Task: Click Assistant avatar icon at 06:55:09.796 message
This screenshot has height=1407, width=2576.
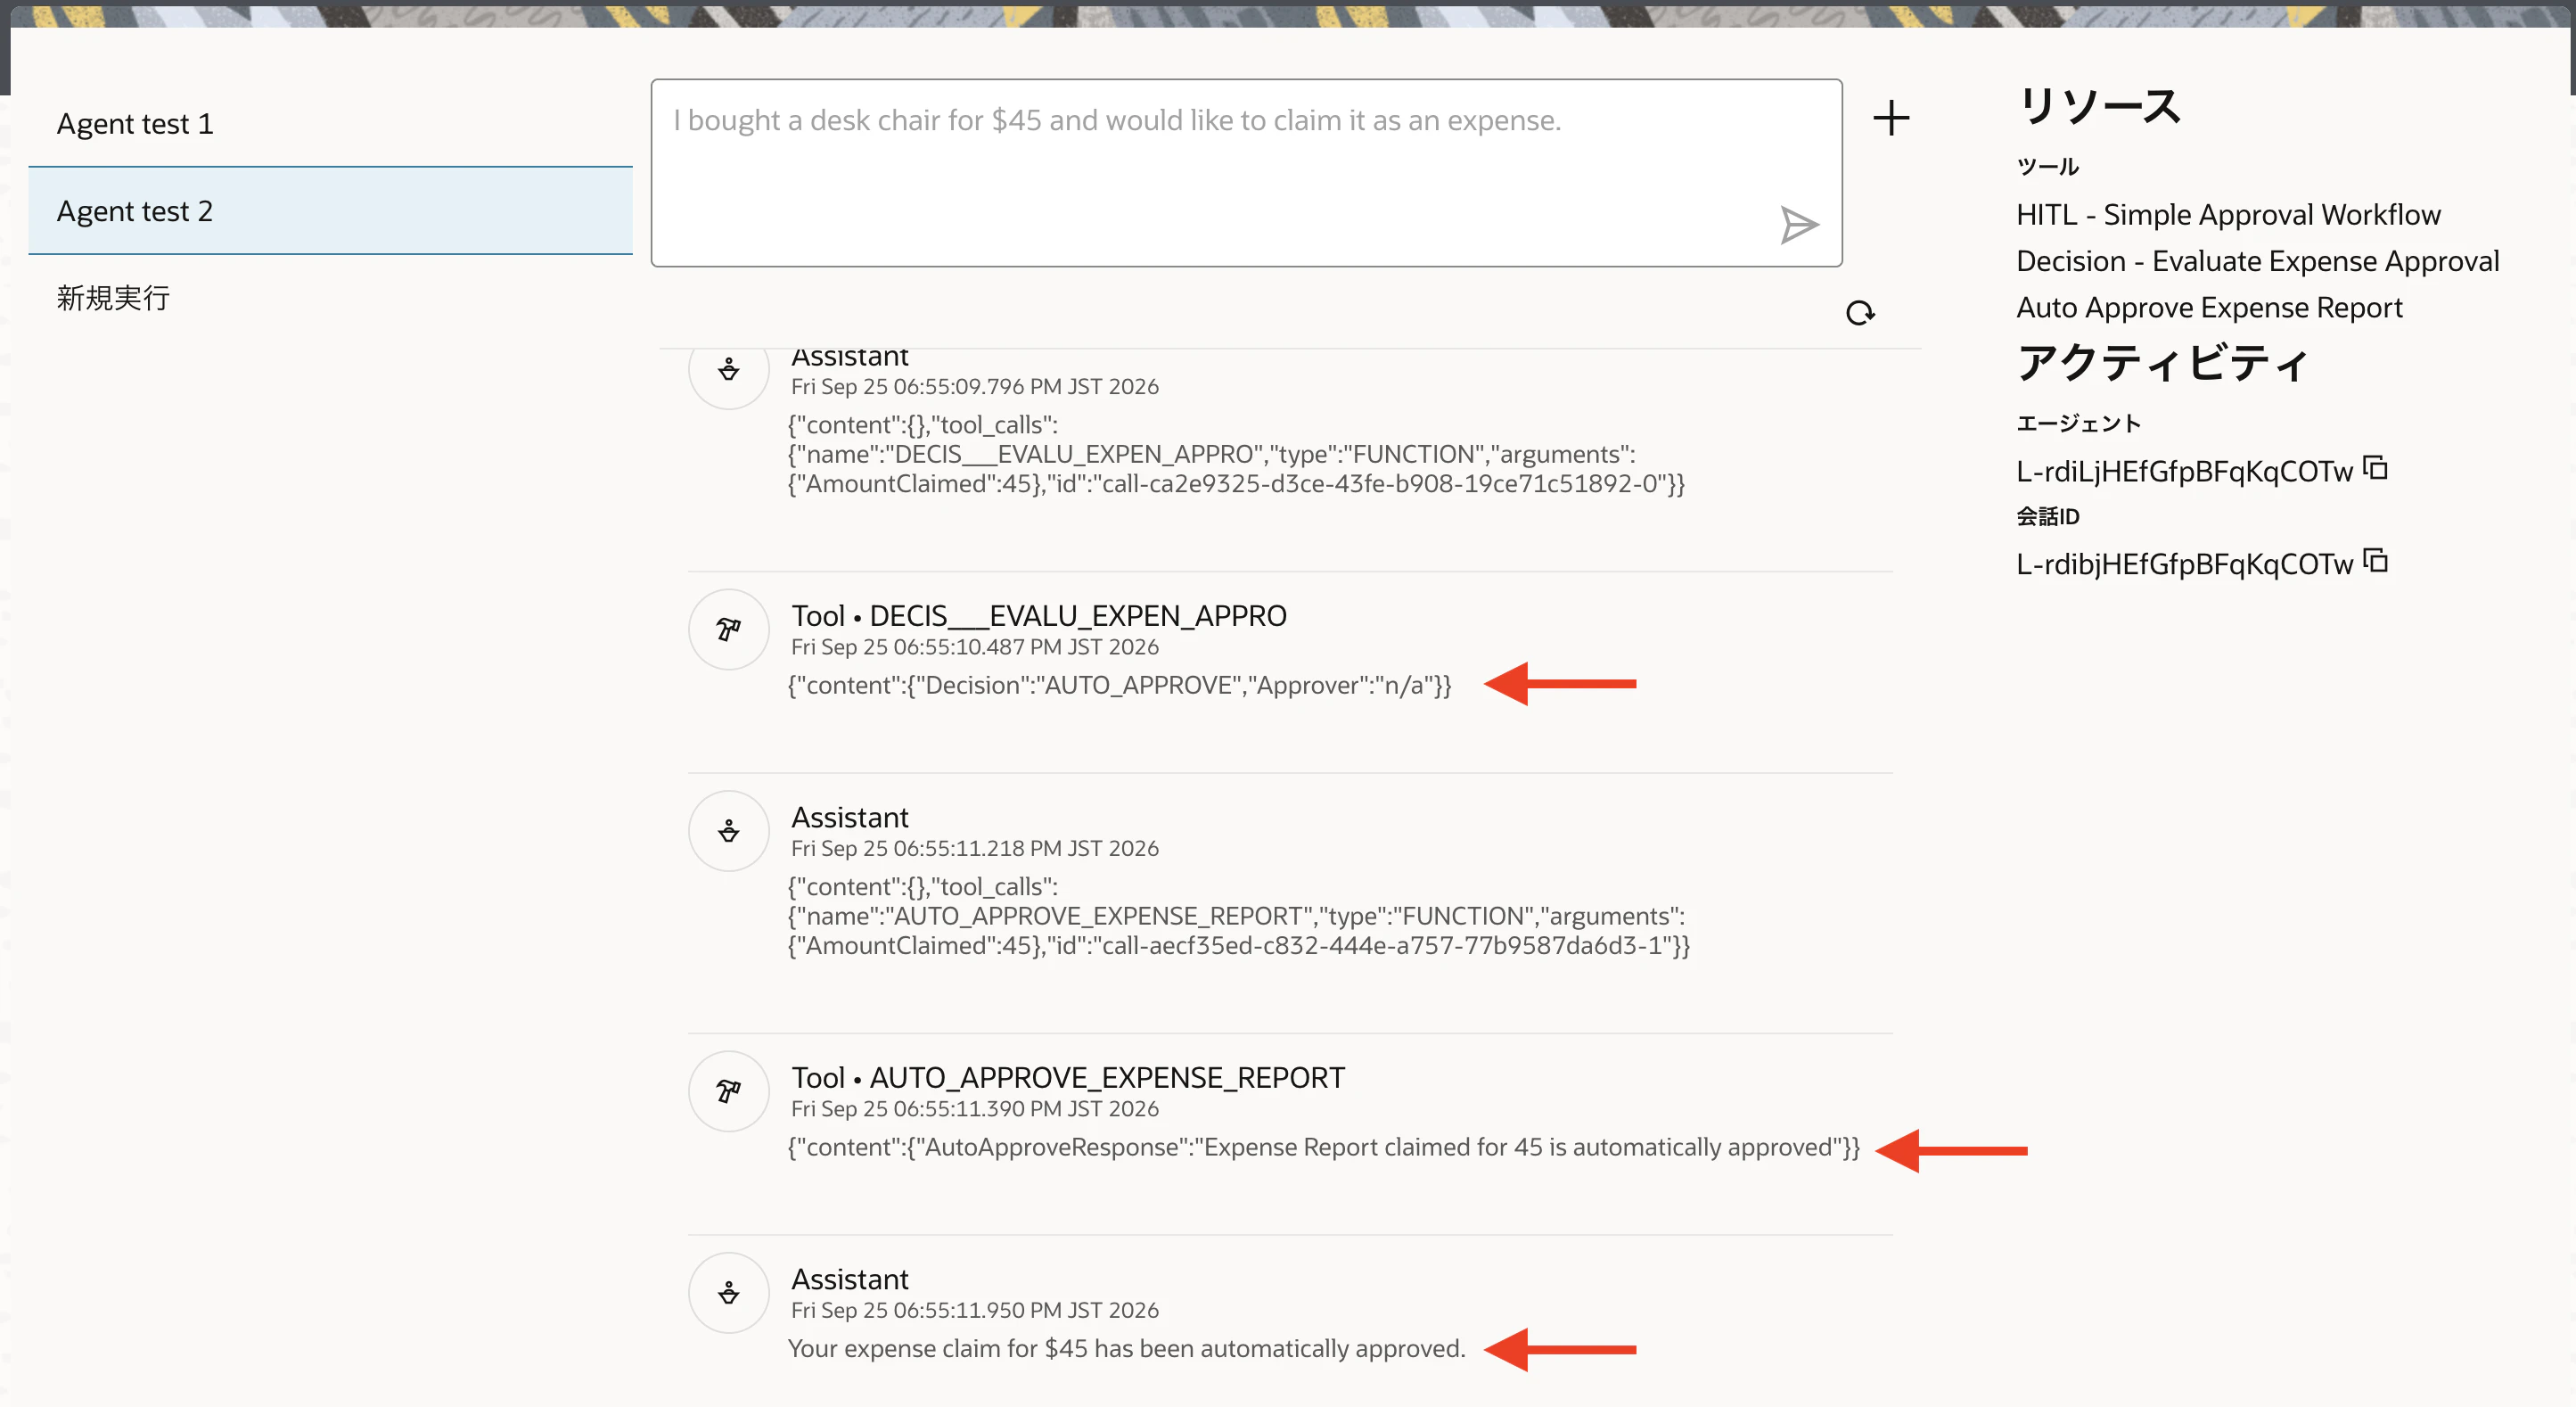Action: (729, 369)
